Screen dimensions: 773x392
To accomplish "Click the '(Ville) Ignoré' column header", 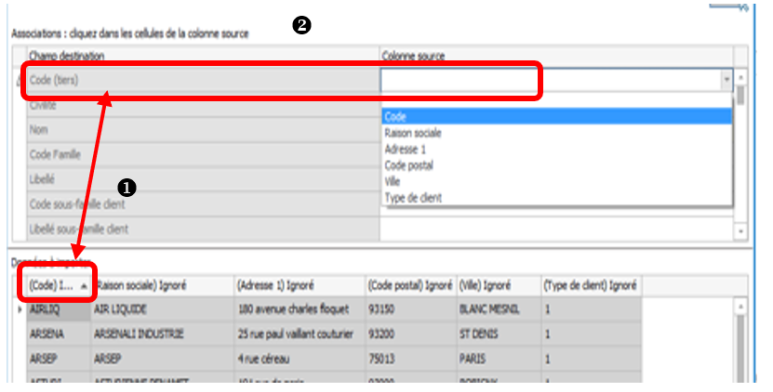I will pos(499,285).
